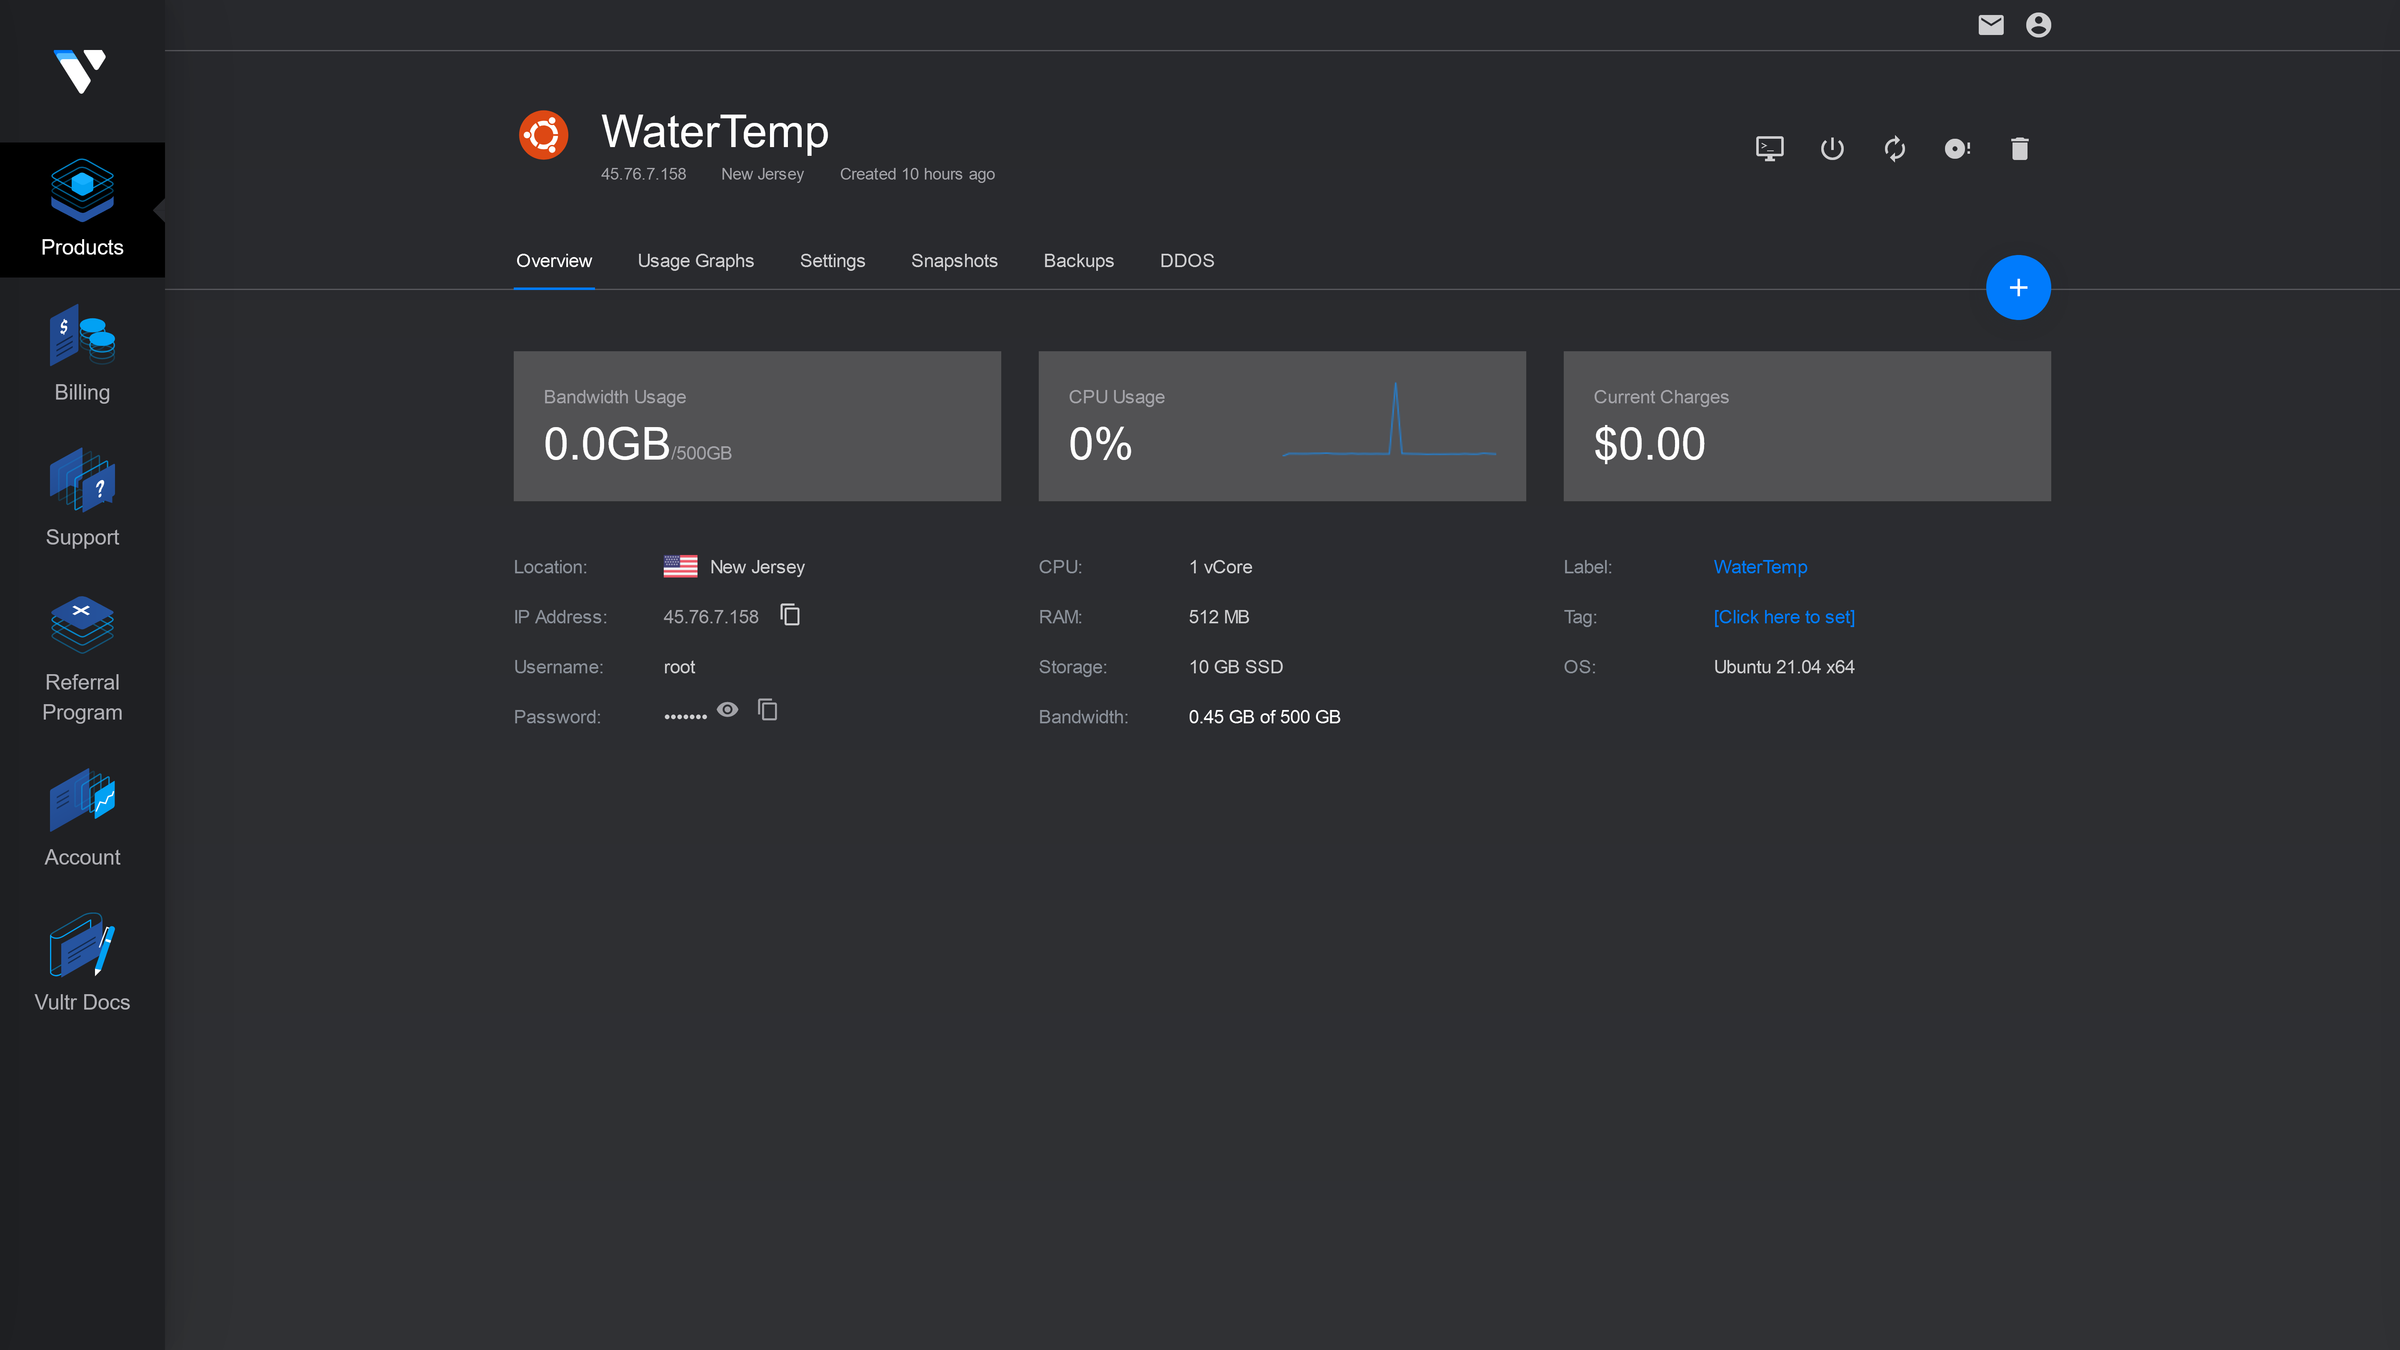Image resolution: width=2400 pixels, height=1350 pixels.
Task: Switch to the Usage Graphs tab
Action: click(695, 261)
